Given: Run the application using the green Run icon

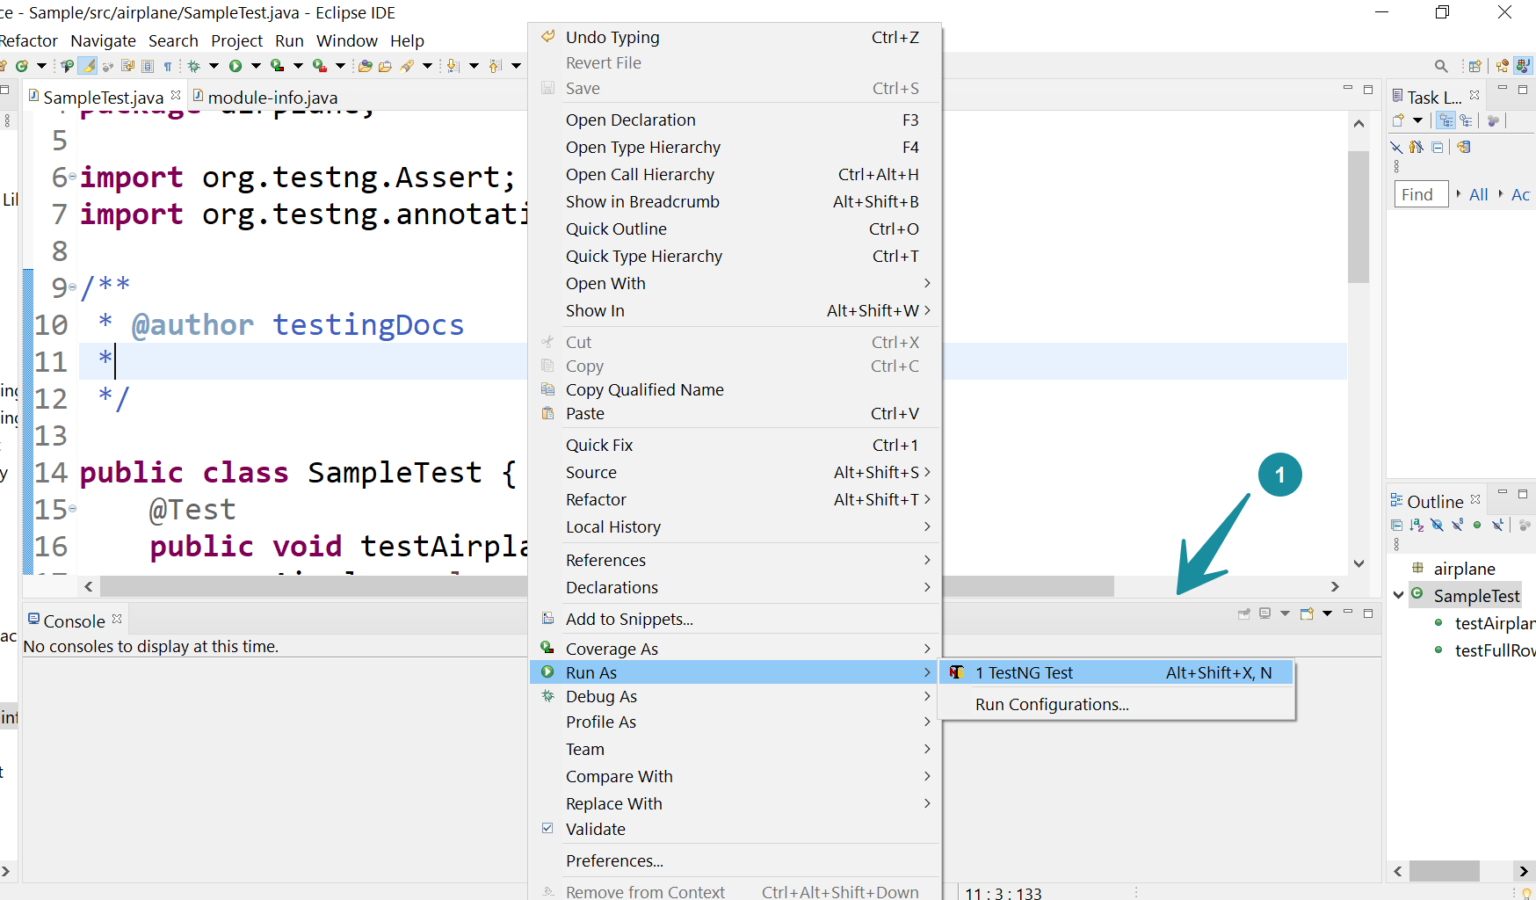Looking at the screenshot, I should (236, 65).
